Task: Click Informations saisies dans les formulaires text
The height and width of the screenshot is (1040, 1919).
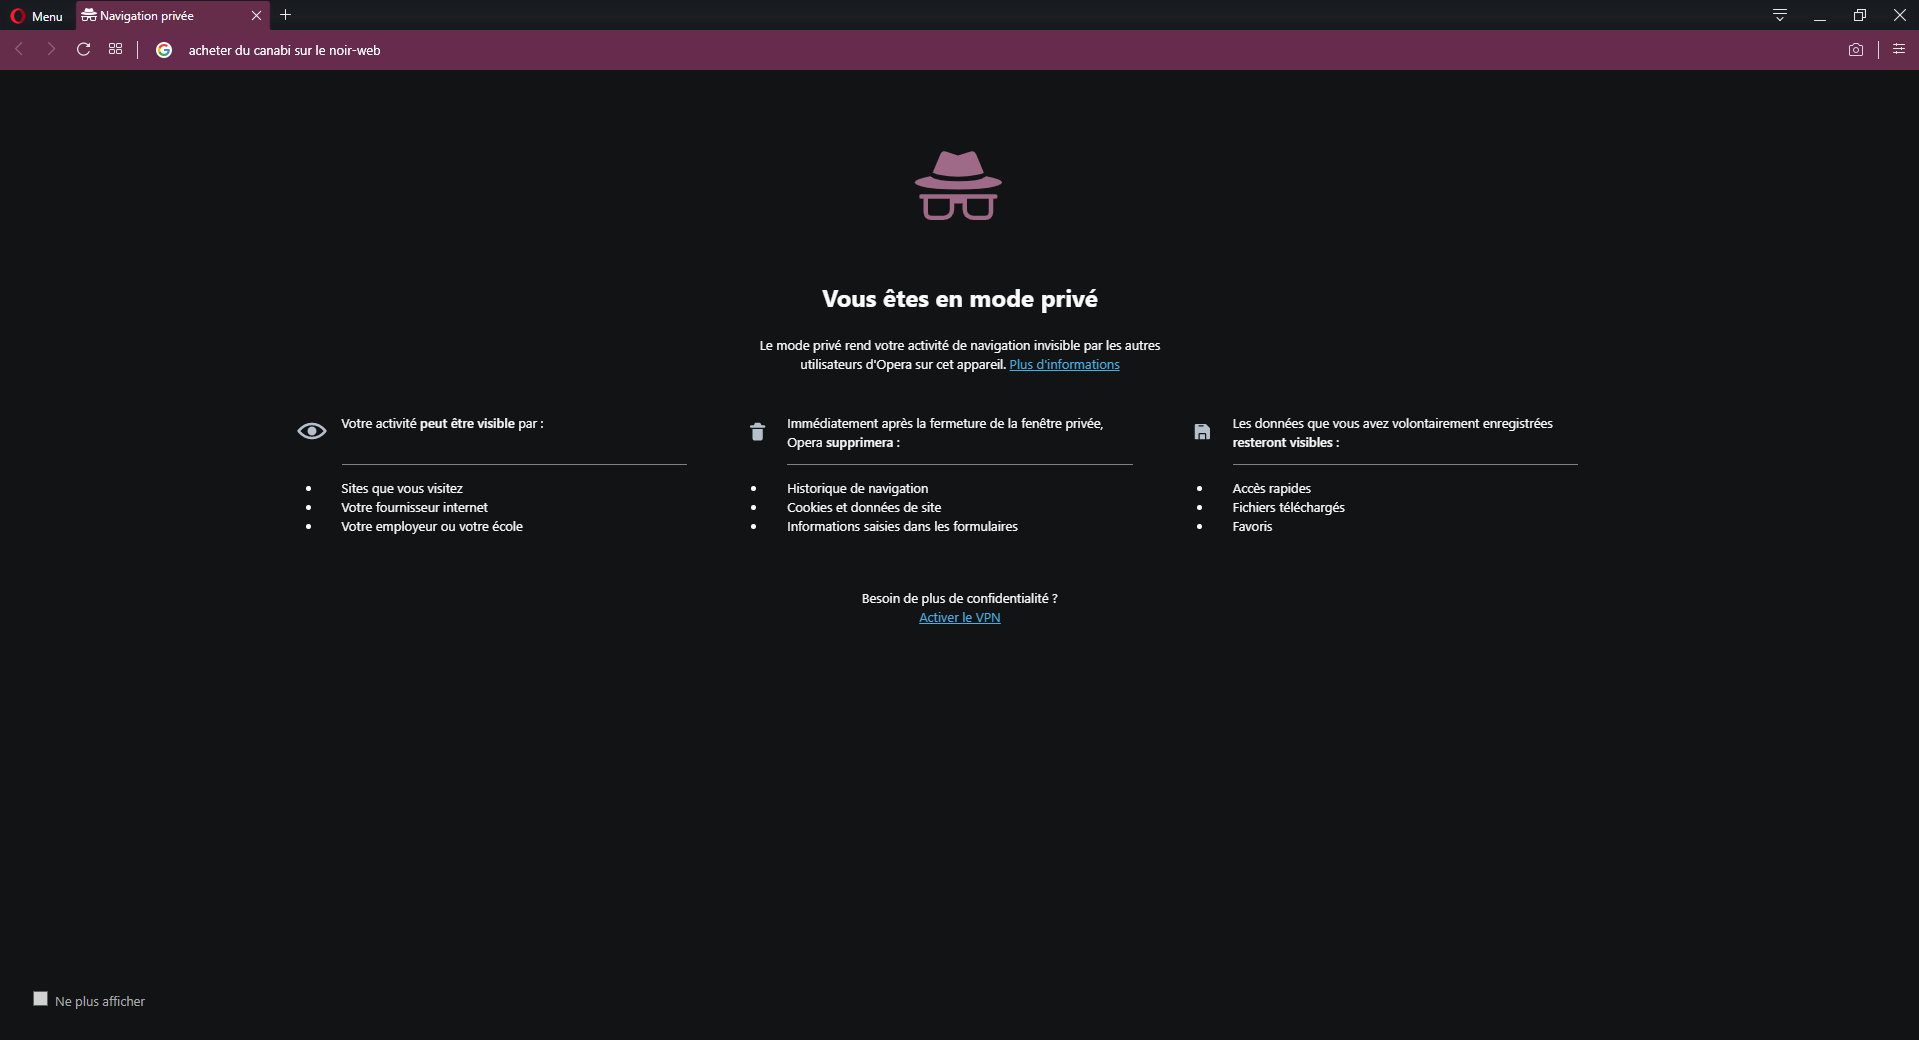Action: (902, 527)
